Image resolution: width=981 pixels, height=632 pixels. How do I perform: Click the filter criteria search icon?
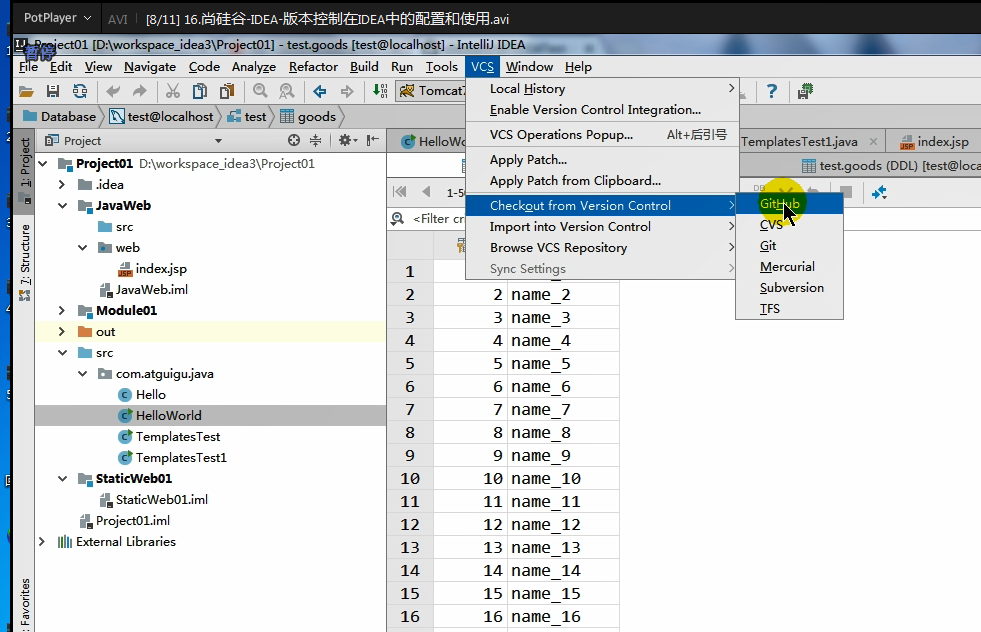click(397, 218)
